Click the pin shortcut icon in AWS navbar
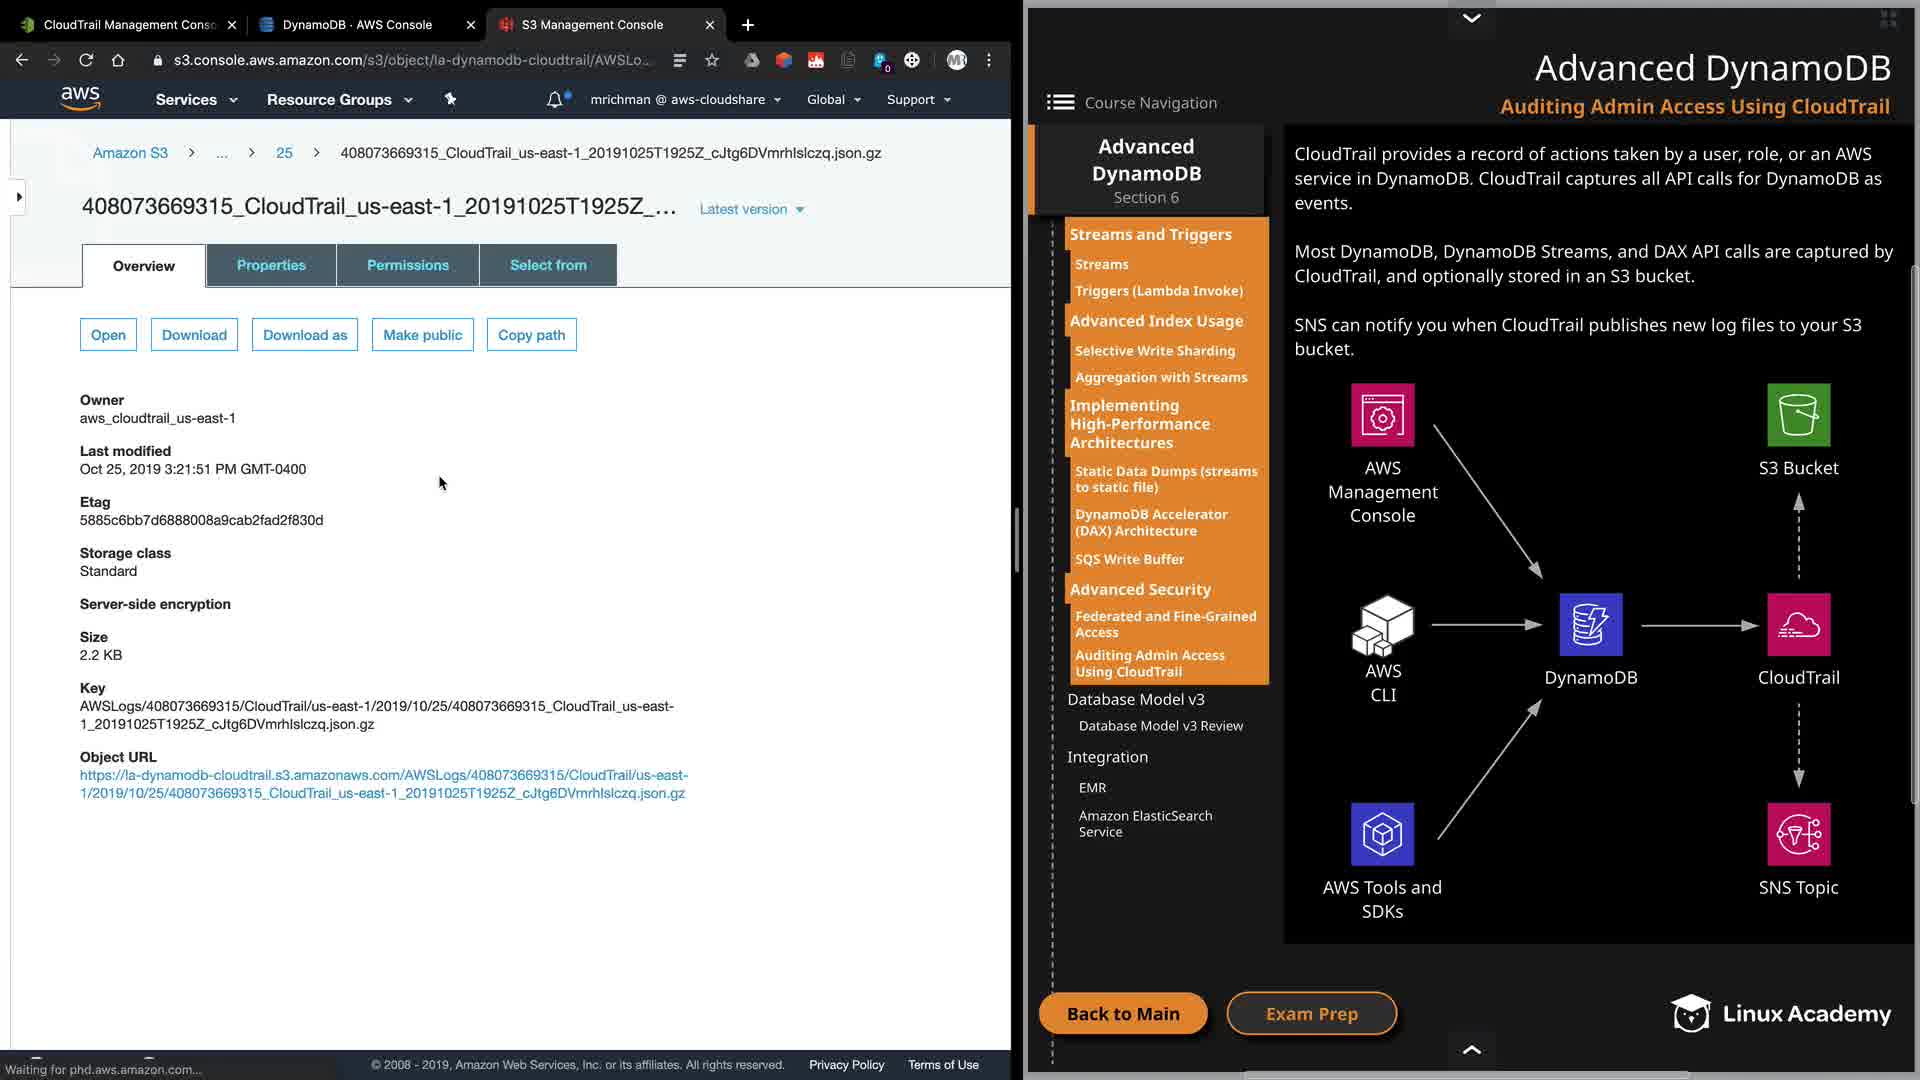The image size is (1920, 1080). tap(450, 99)
